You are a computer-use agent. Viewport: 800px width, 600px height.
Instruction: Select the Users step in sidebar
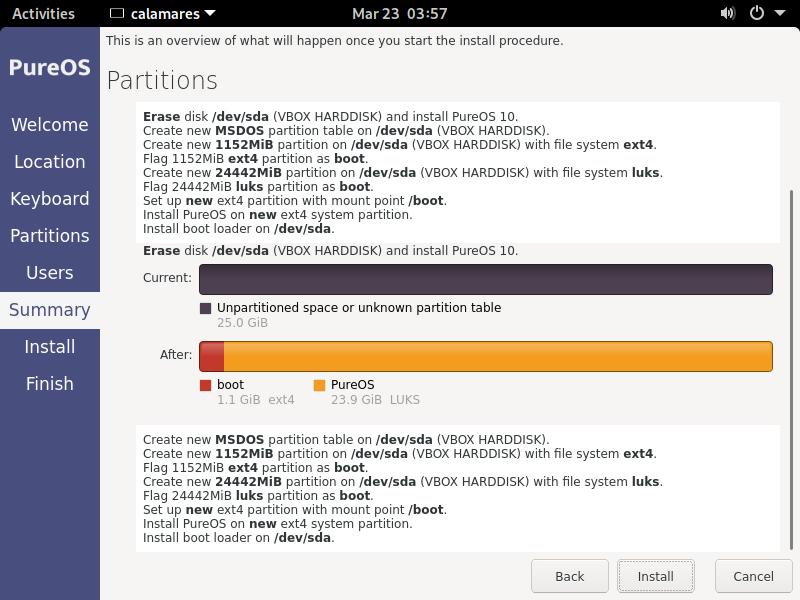click(x=50, y=273)
